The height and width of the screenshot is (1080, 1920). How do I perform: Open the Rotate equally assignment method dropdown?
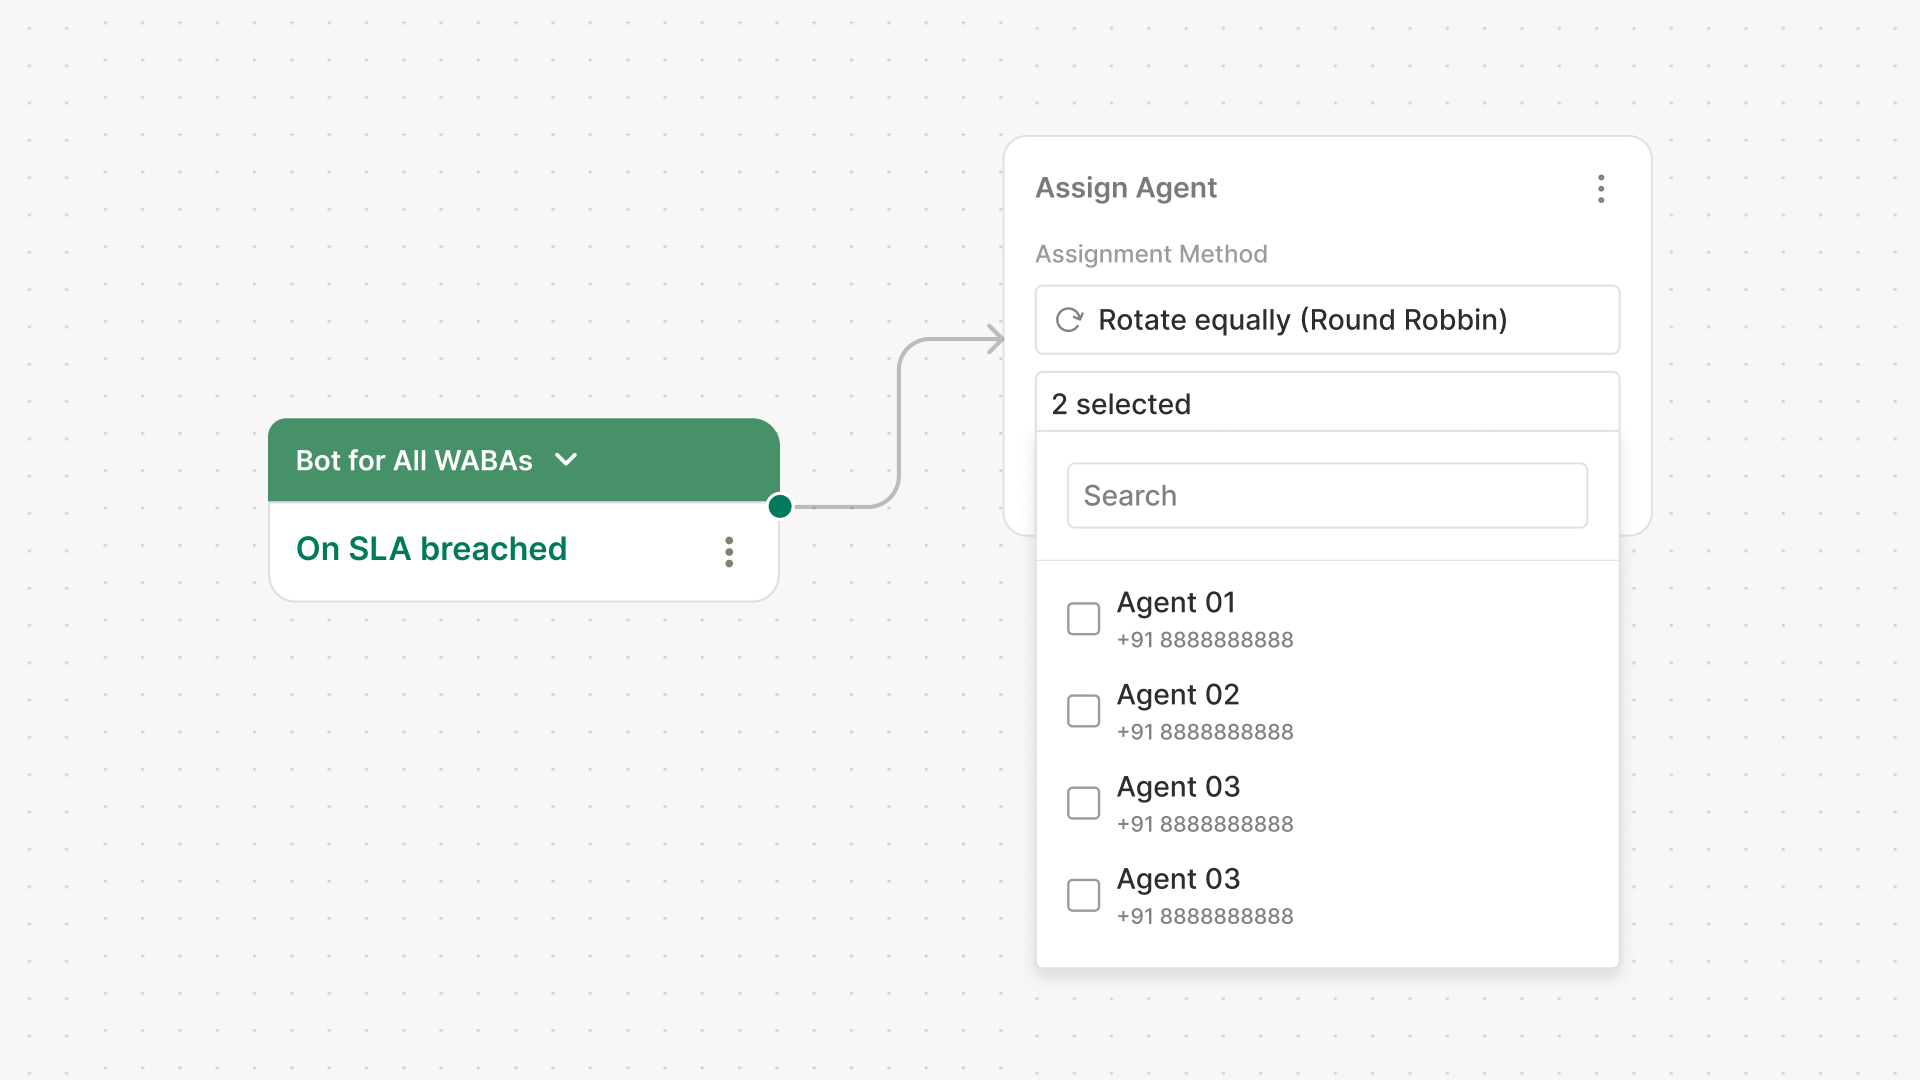click(1326, 320)
